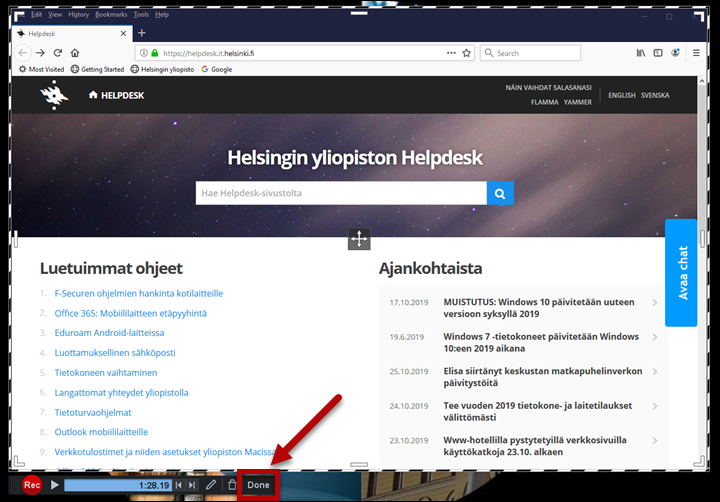Viewport: 720px width, 502px height.
Task: Expand the Www-hotellilla news chevron
Action: pyautogui.click(x=655, y=440)
